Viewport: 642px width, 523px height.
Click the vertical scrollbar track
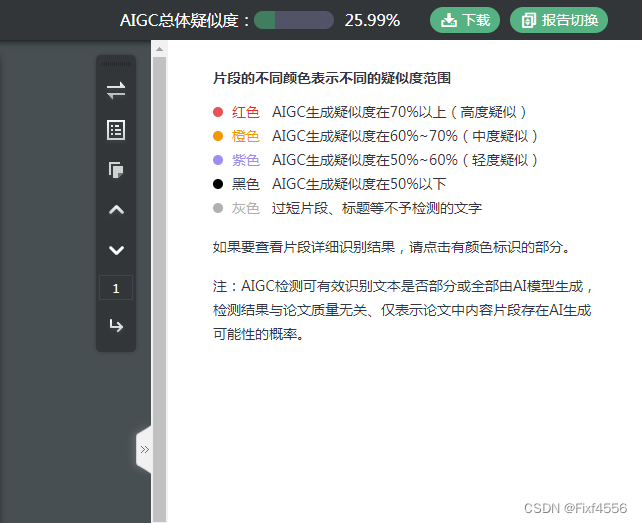pos(159,289)
